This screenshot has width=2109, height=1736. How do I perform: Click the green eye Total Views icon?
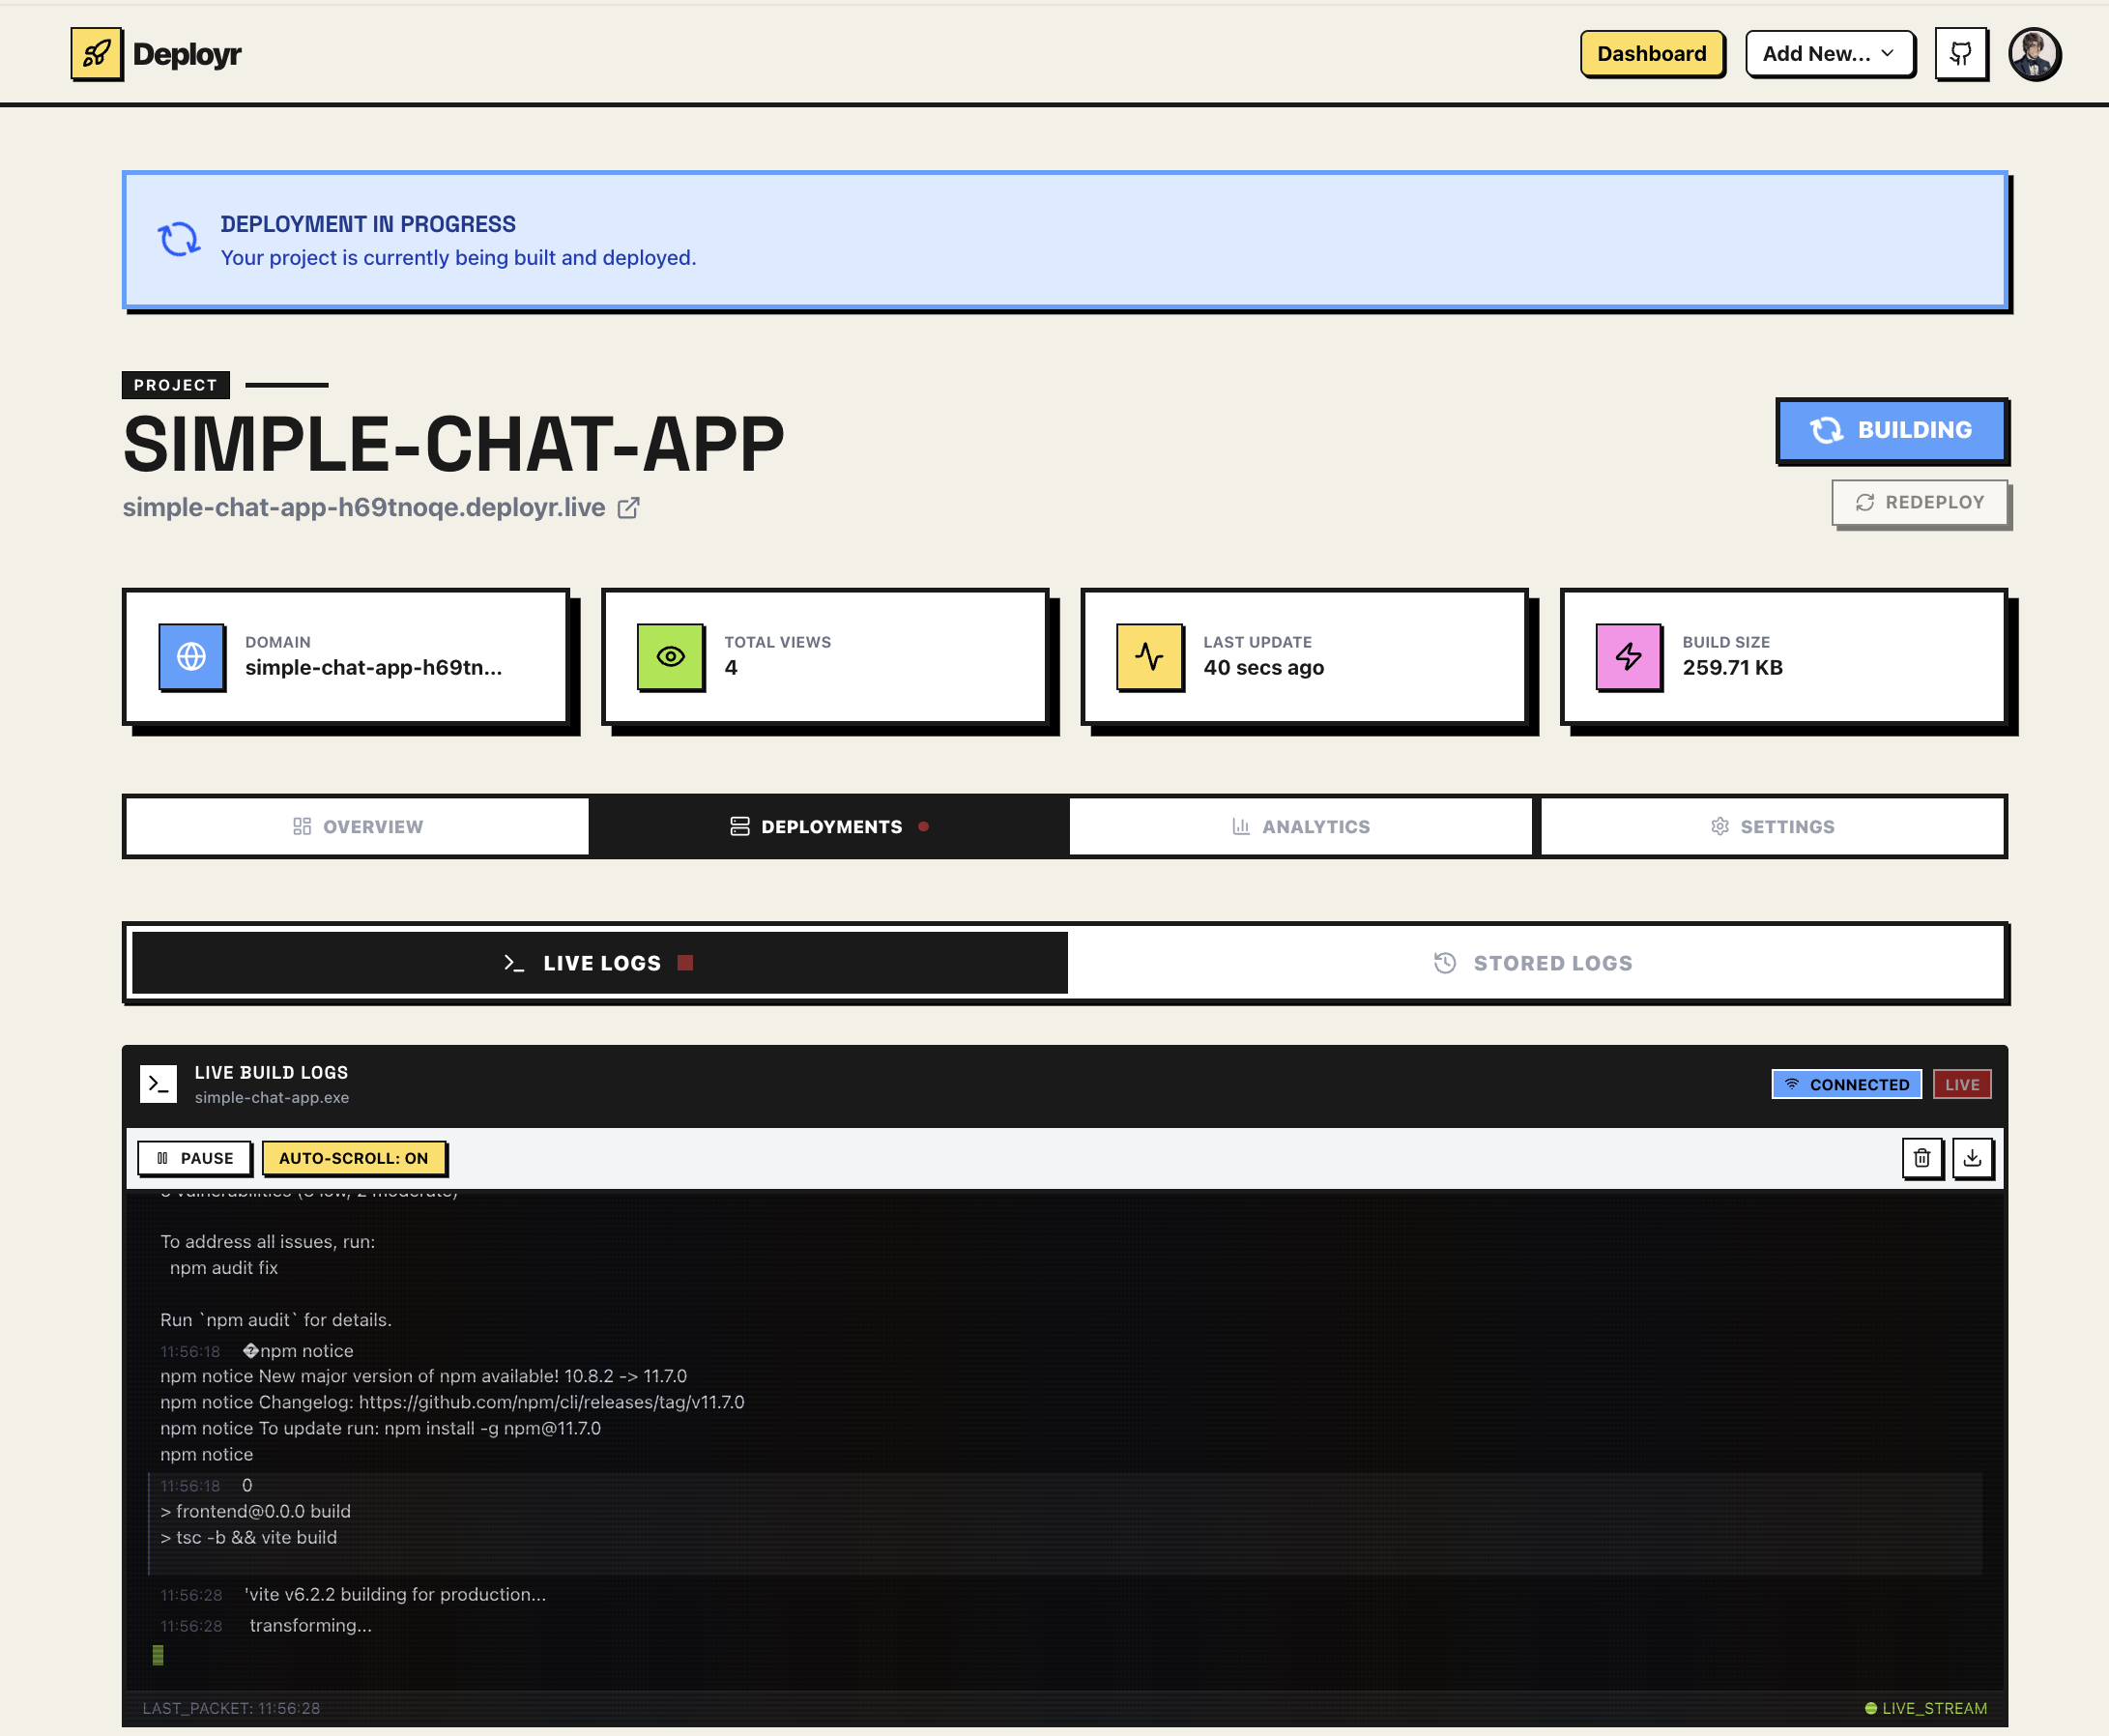[670, 657]
